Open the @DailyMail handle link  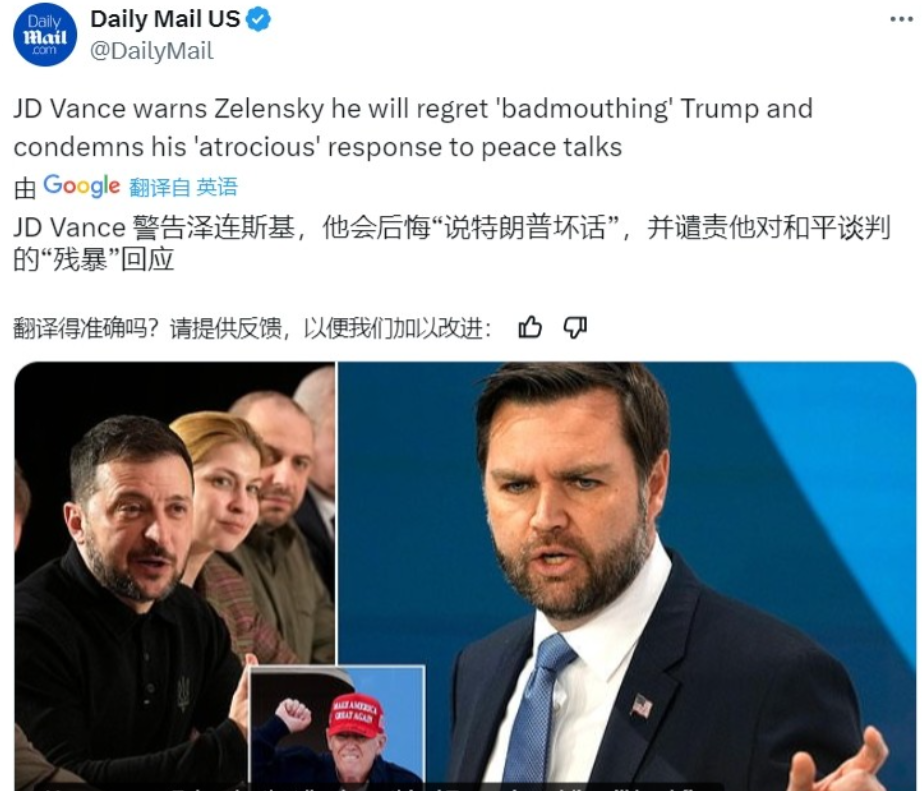point(152,51)
